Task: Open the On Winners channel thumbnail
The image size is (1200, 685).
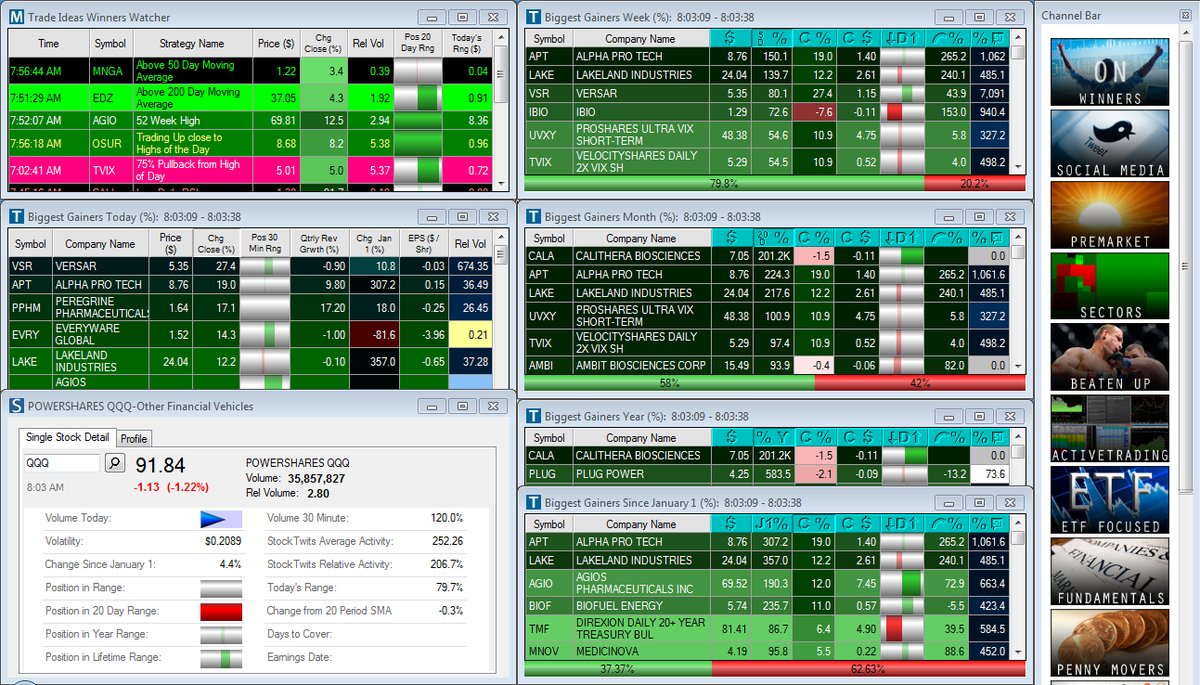Action: point(1109,72)
